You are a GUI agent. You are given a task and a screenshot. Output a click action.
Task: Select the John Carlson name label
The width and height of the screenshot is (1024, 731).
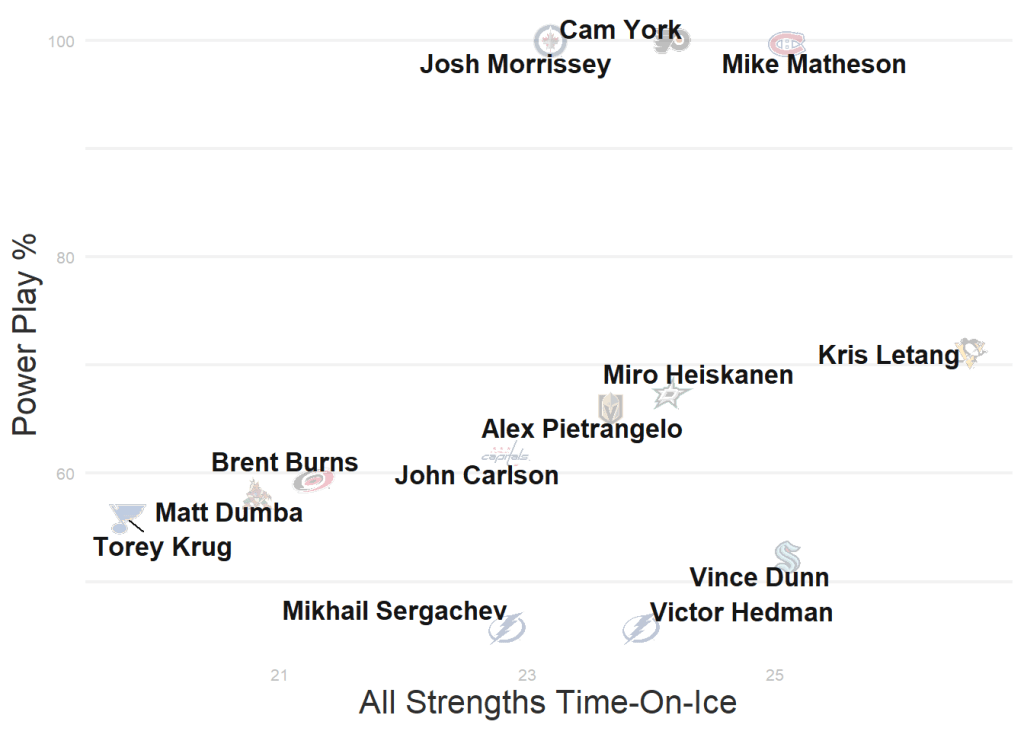476,475
